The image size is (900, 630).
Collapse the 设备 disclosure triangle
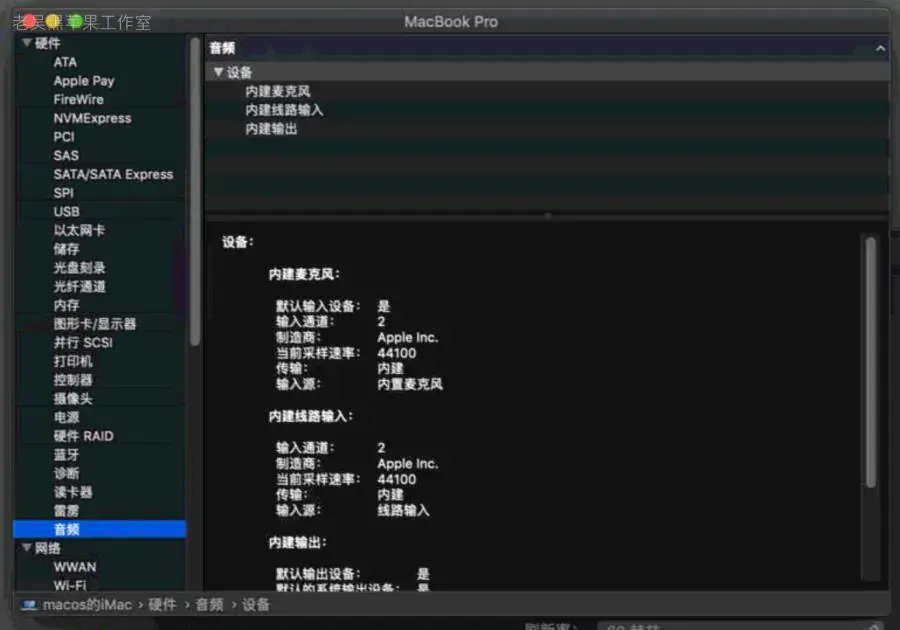(x=218, y=72)
